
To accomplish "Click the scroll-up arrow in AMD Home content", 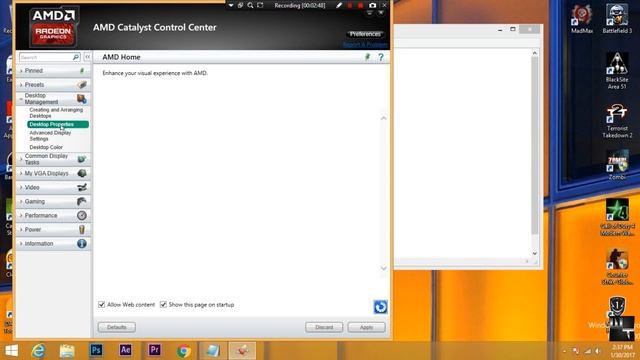I will (384, 118).
